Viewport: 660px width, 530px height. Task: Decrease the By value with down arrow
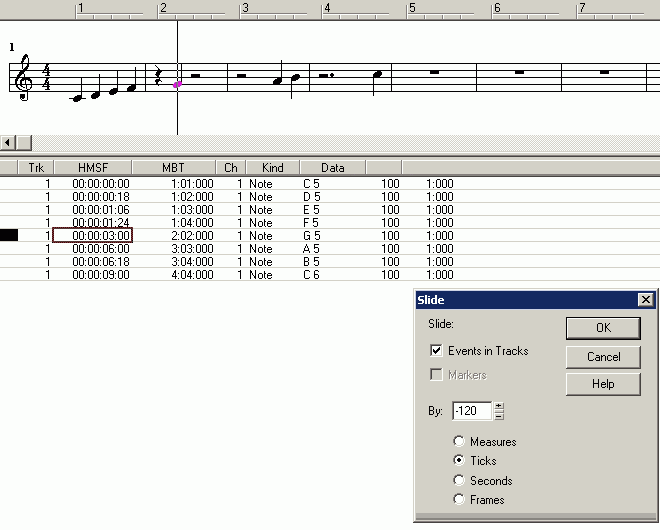coord(499,416)
